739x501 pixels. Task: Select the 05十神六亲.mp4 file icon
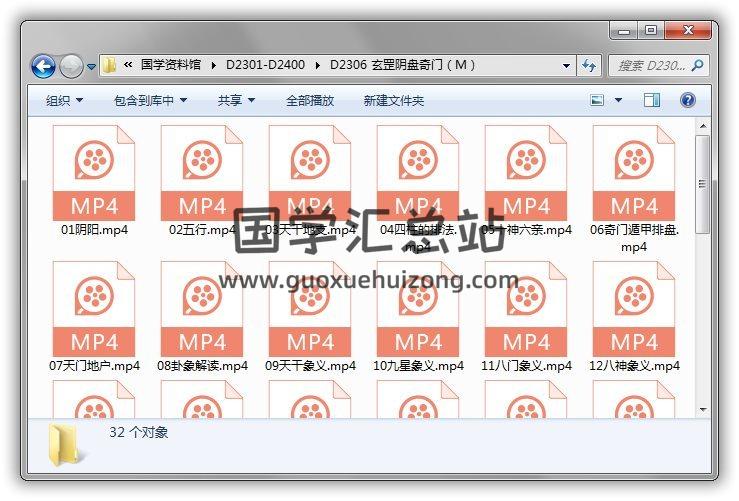tap(526, 172)
